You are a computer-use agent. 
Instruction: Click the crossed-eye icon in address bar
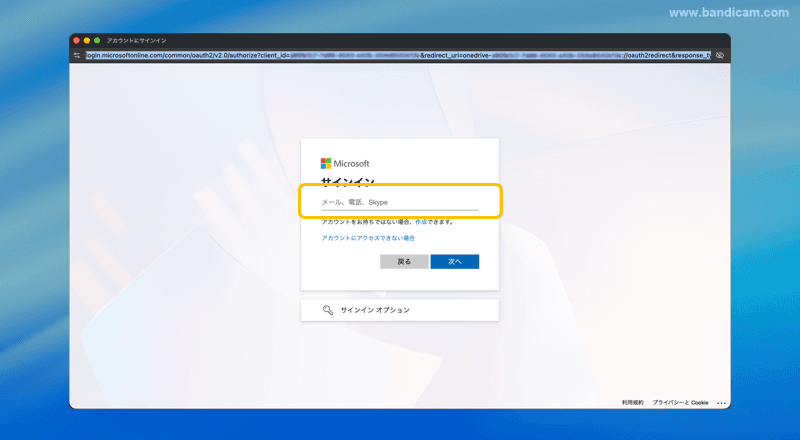(x=720, y=55)
